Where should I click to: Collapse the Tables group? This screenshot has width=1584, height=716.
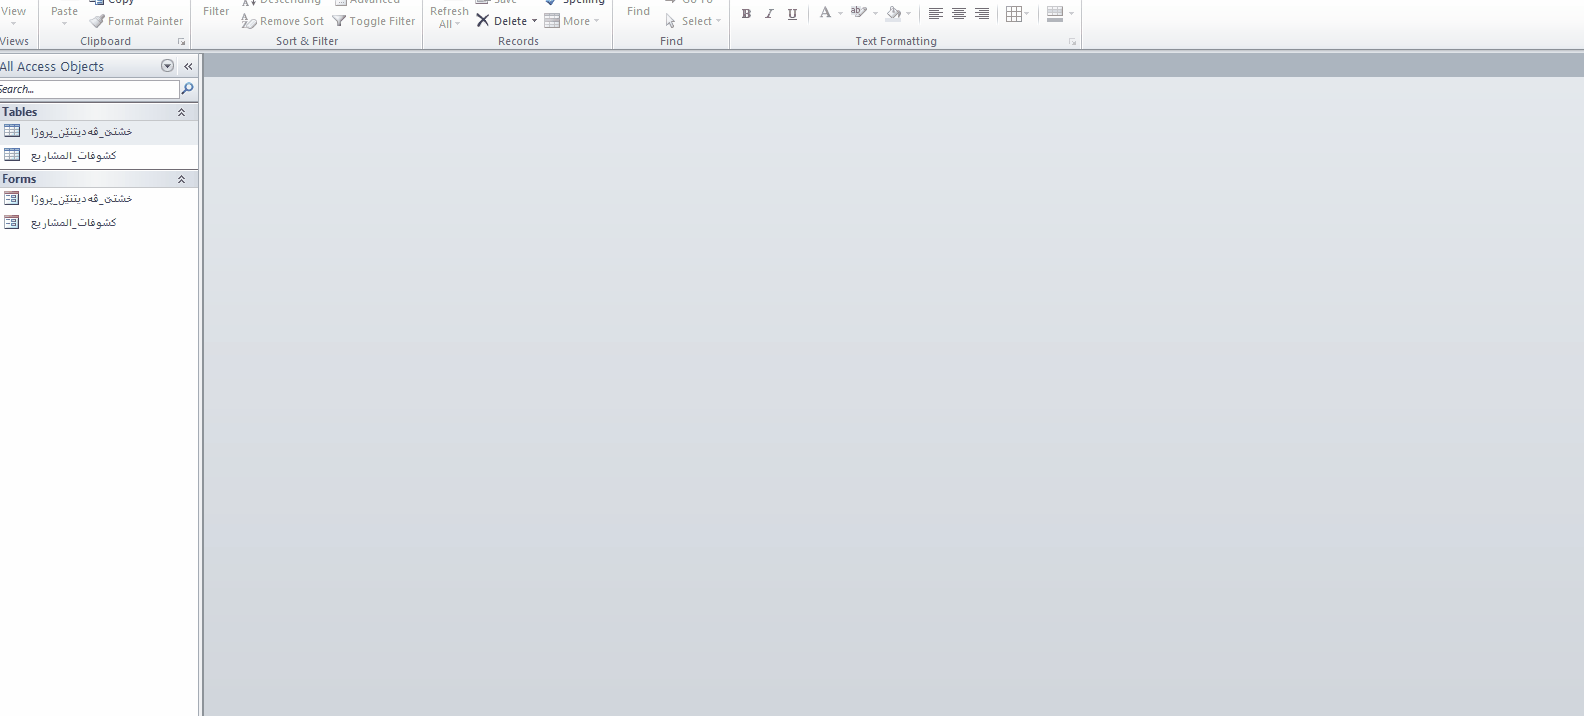pos(181,112)
